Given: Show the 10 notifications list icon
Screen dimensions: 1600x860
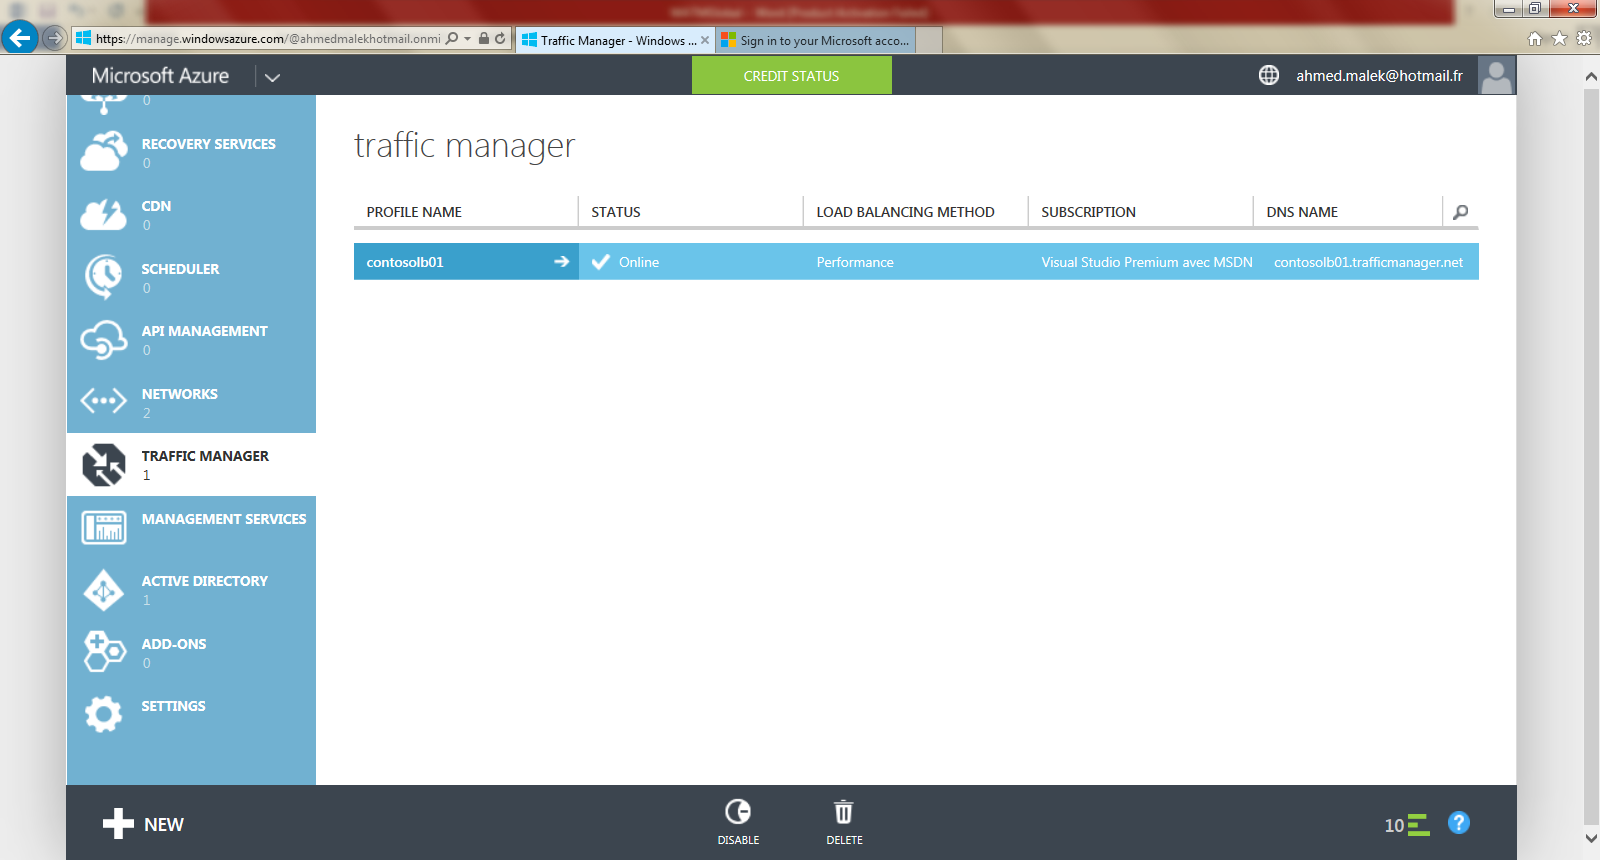Looking at the screenshot, I should tap(1407, 825).
